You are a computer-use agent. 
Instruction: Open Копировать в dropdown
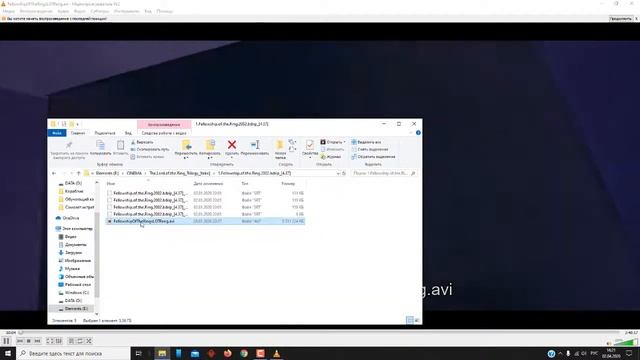(210, 149)
